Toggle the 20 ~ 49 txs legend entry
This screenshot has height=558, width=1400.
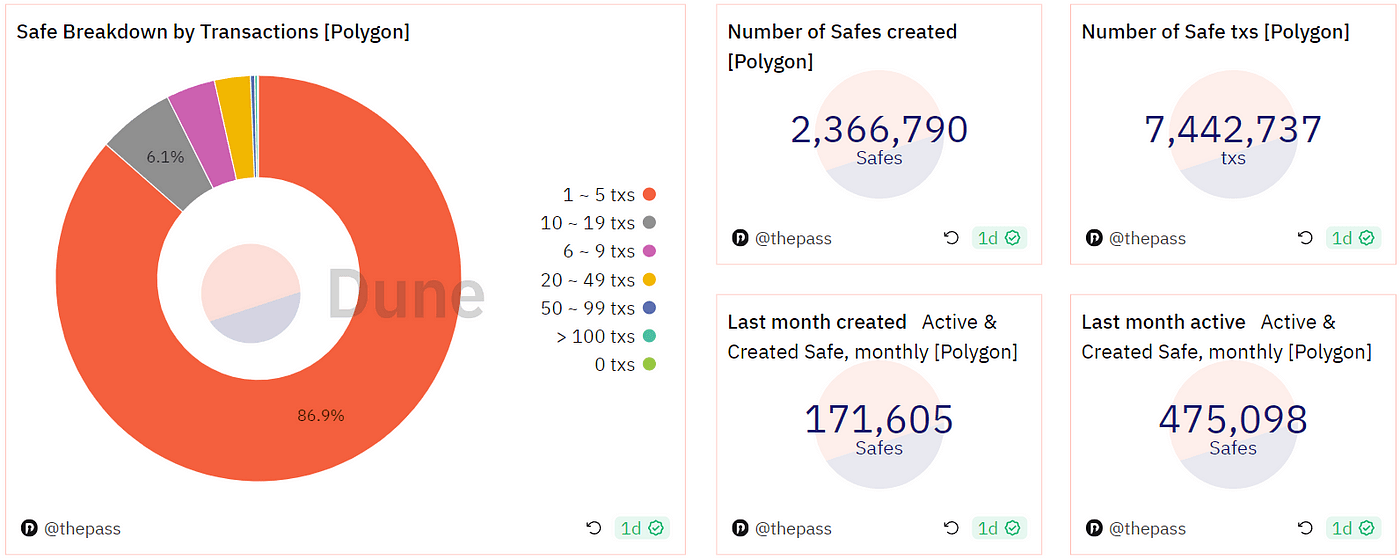(x=598, y=280)
